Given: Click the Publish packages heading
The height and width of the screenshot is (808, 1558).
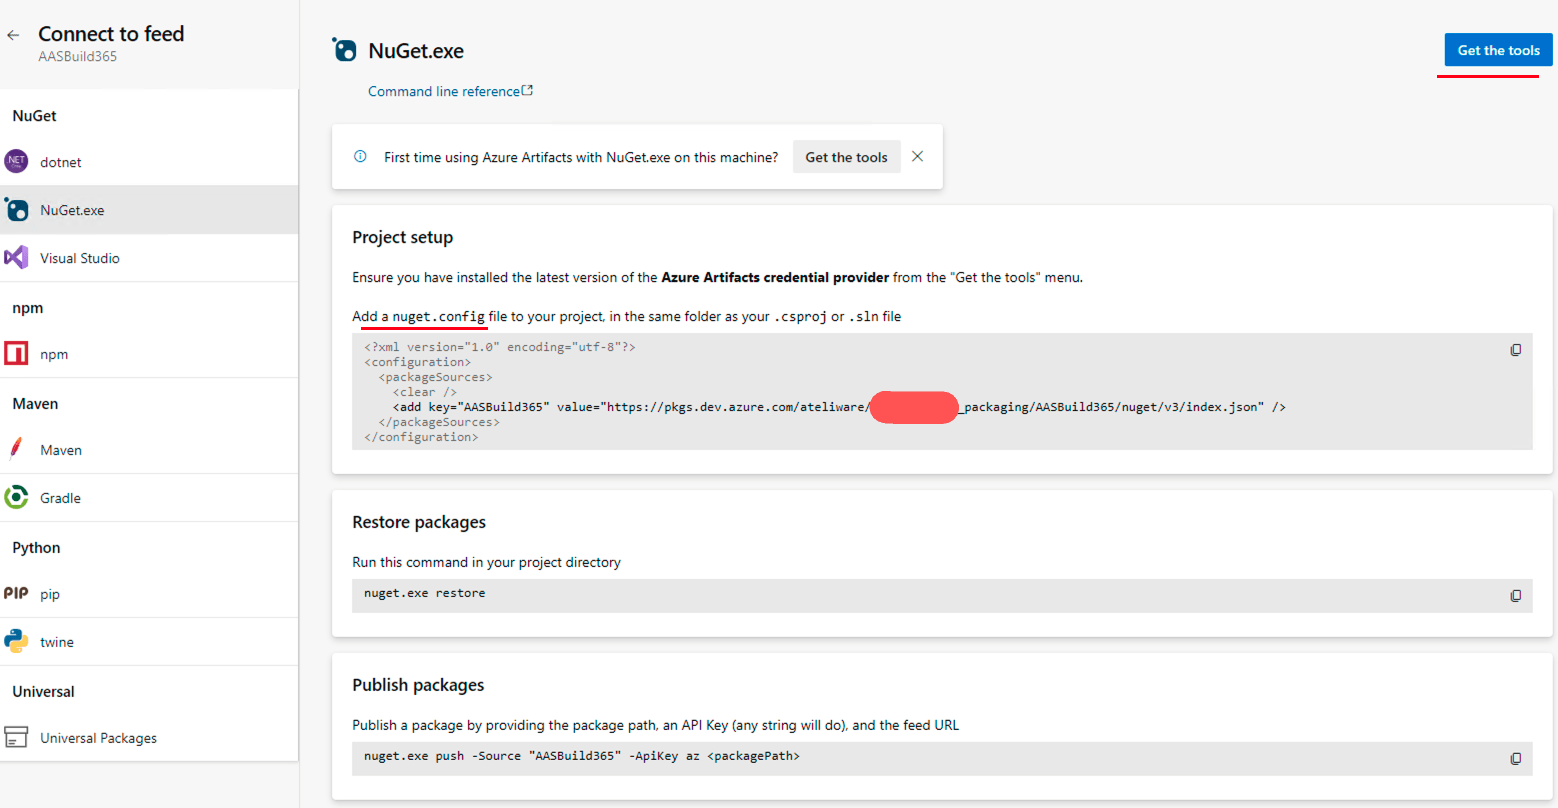Looking at the screenshot, I should click(418, 685).
